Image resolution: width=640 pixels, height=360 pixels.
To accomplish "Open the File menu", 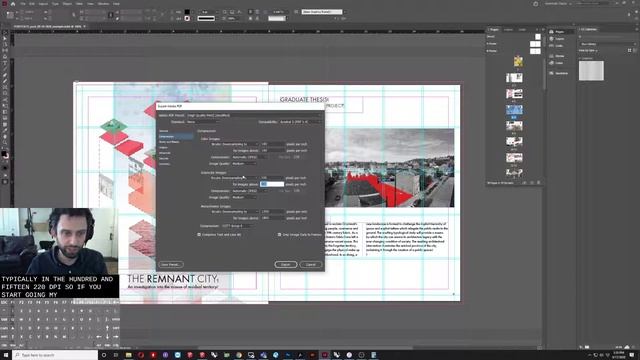I will [x=23, y=4].
